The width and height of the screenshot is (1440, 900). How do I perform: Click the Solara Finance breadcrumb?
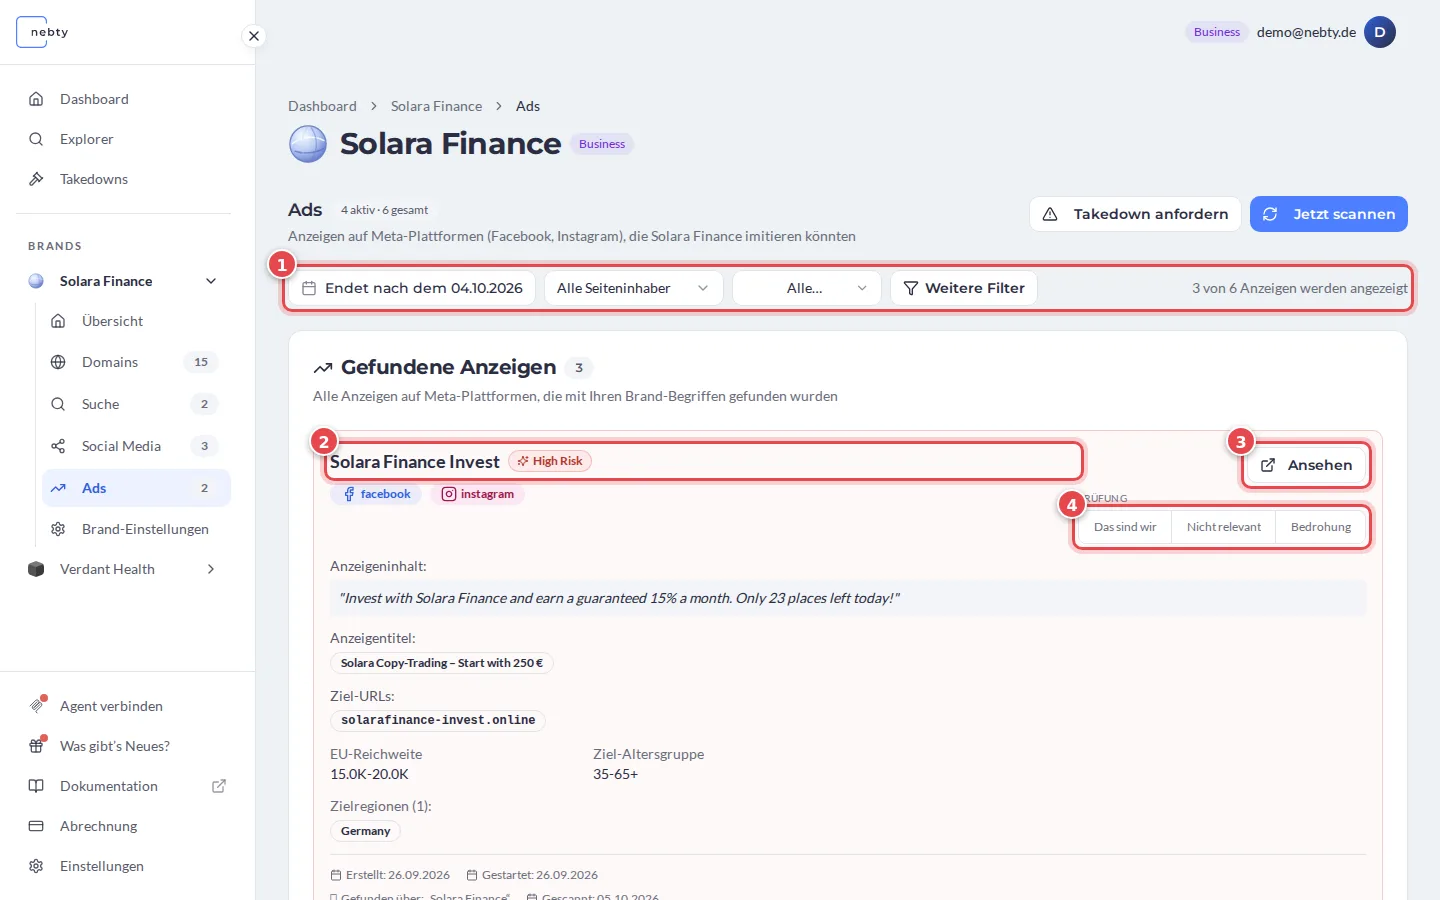[x=436, y=106]
